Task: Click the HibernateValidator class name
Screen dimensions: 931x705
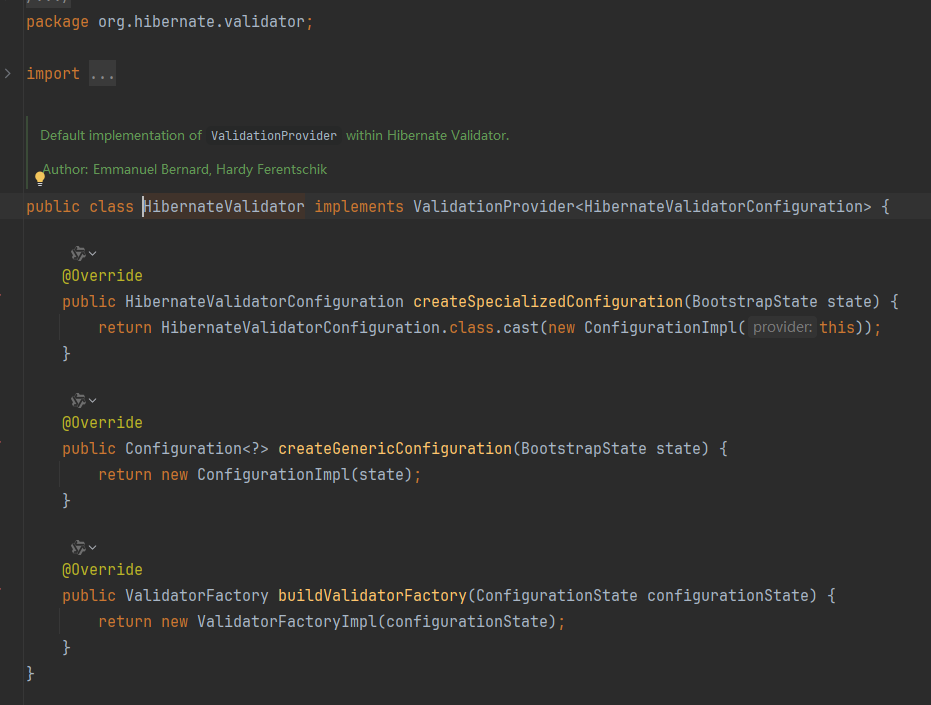Action: pos(224,207)
